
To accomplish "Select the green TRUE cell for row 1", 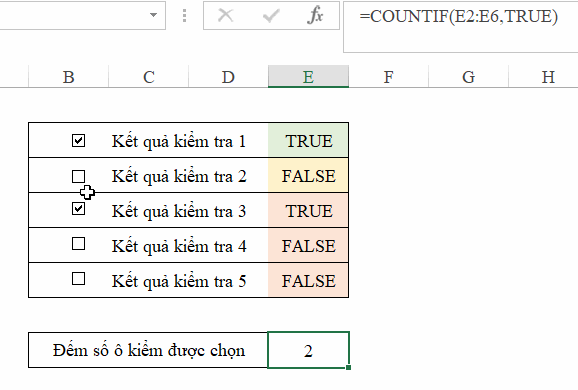I will click(308, 140).
